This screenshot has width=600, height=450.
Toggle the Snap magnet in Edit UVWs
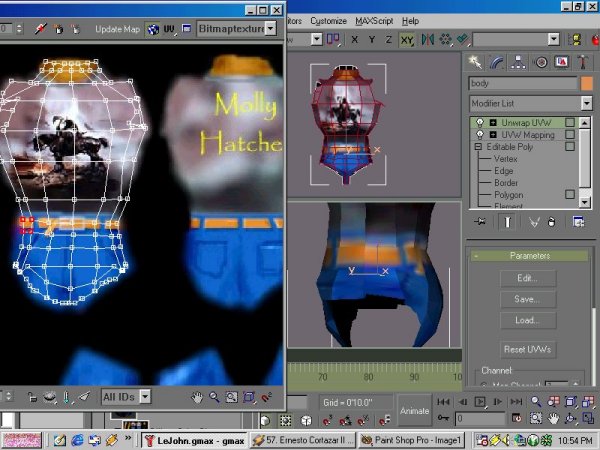[266, 398]
